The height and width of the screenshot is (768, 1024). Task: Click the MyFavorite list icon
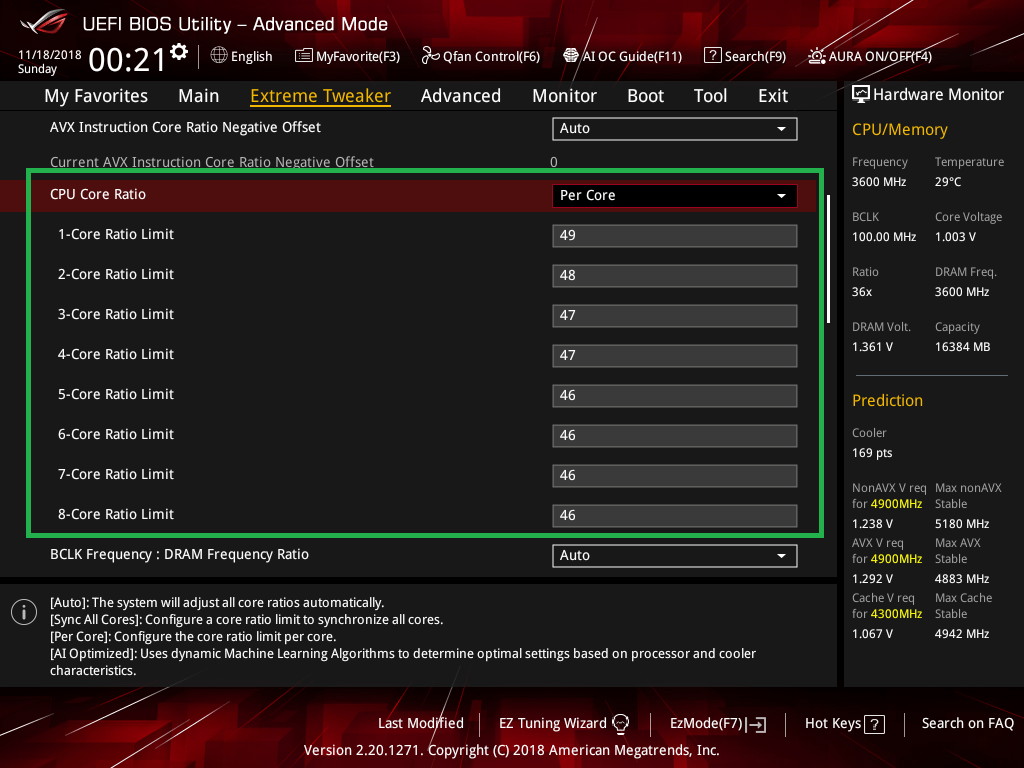coord(304,56)
